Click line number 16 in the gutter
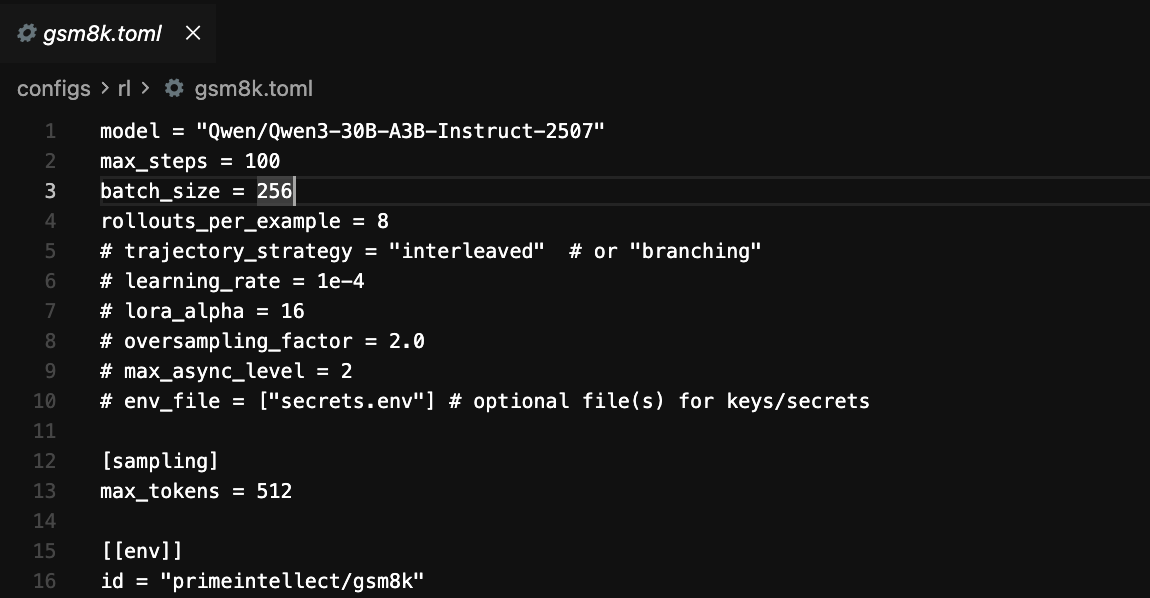 [x=46, y=581]
